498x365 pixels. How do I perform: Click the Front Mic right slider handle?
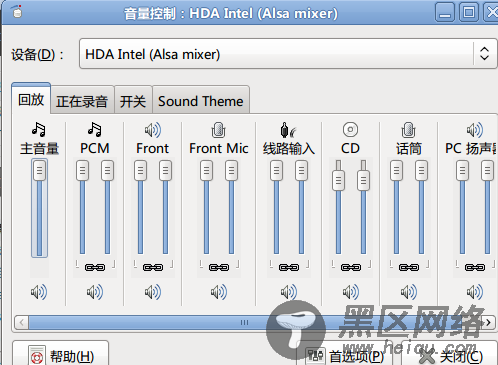point(231,170)
